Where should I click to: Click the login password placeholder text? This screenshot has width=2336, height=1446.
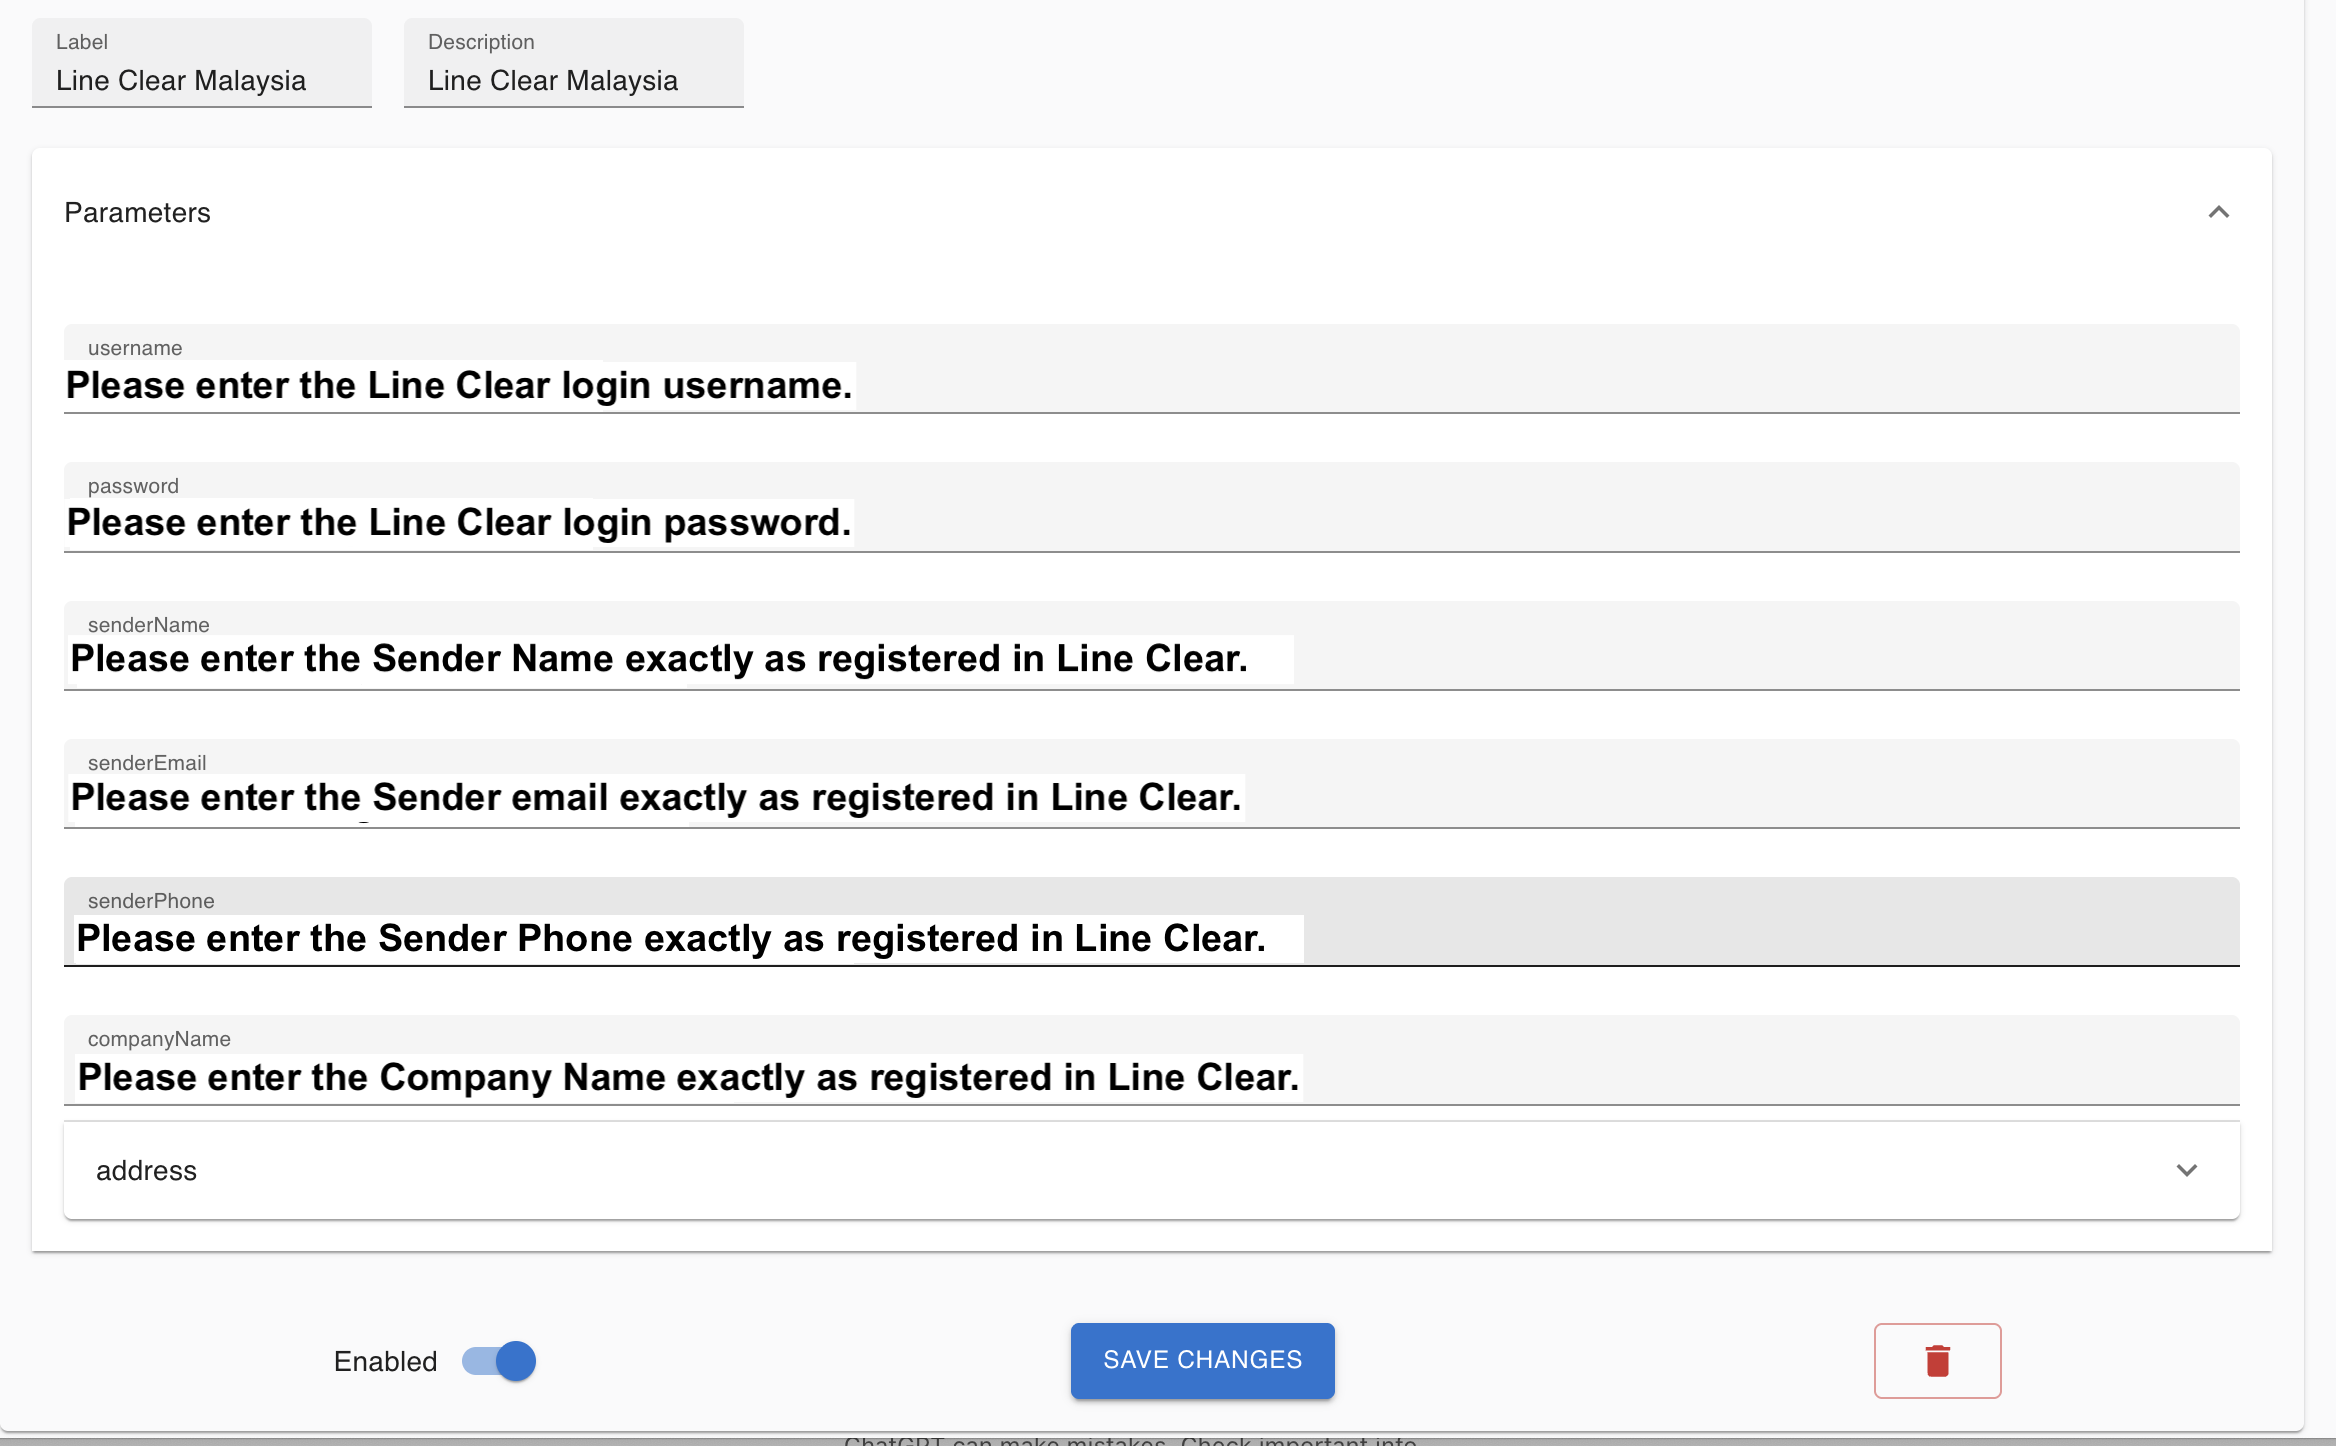(458, 523)
